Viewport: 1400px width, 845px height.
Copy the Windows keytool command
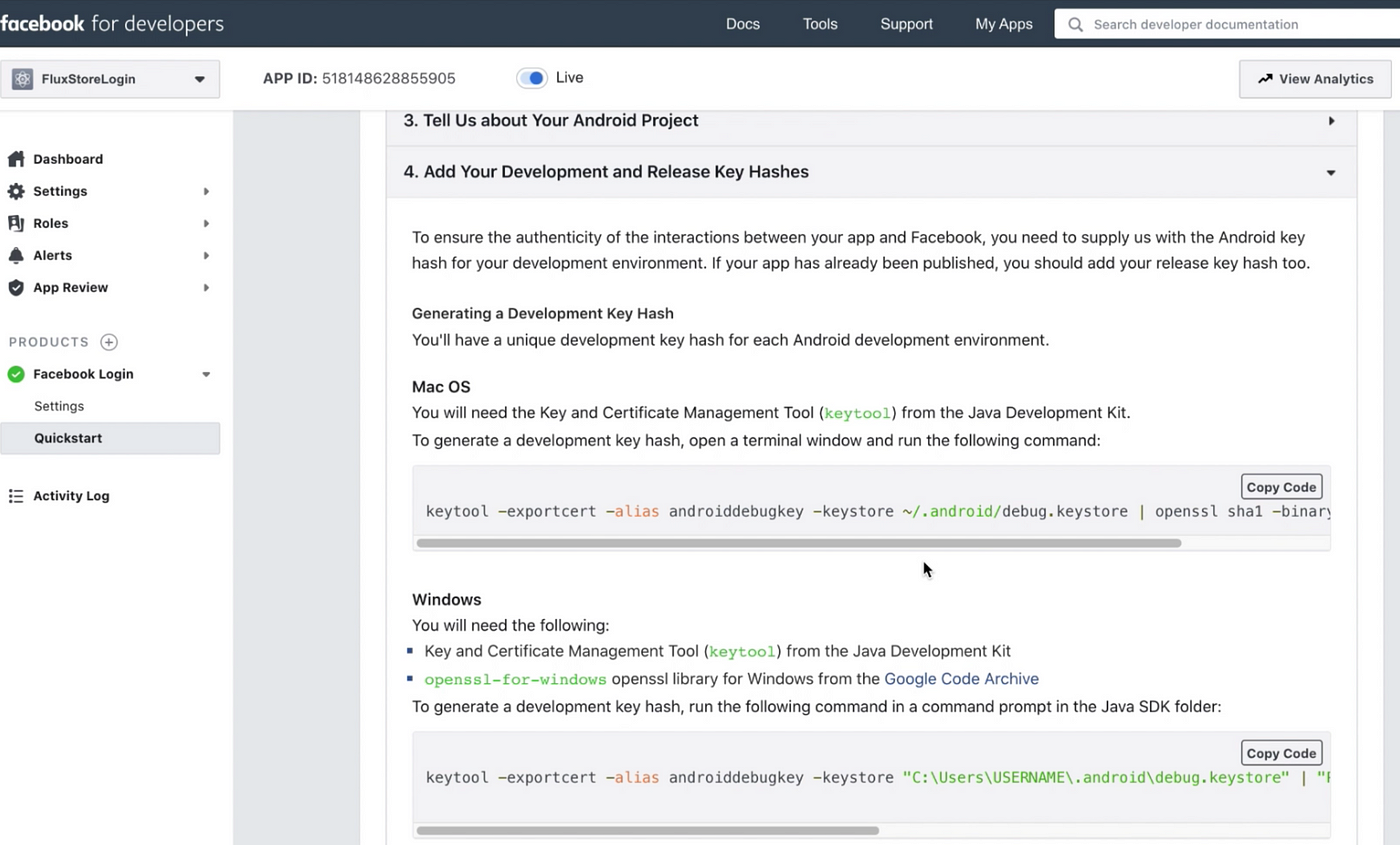coord(1281,753)
